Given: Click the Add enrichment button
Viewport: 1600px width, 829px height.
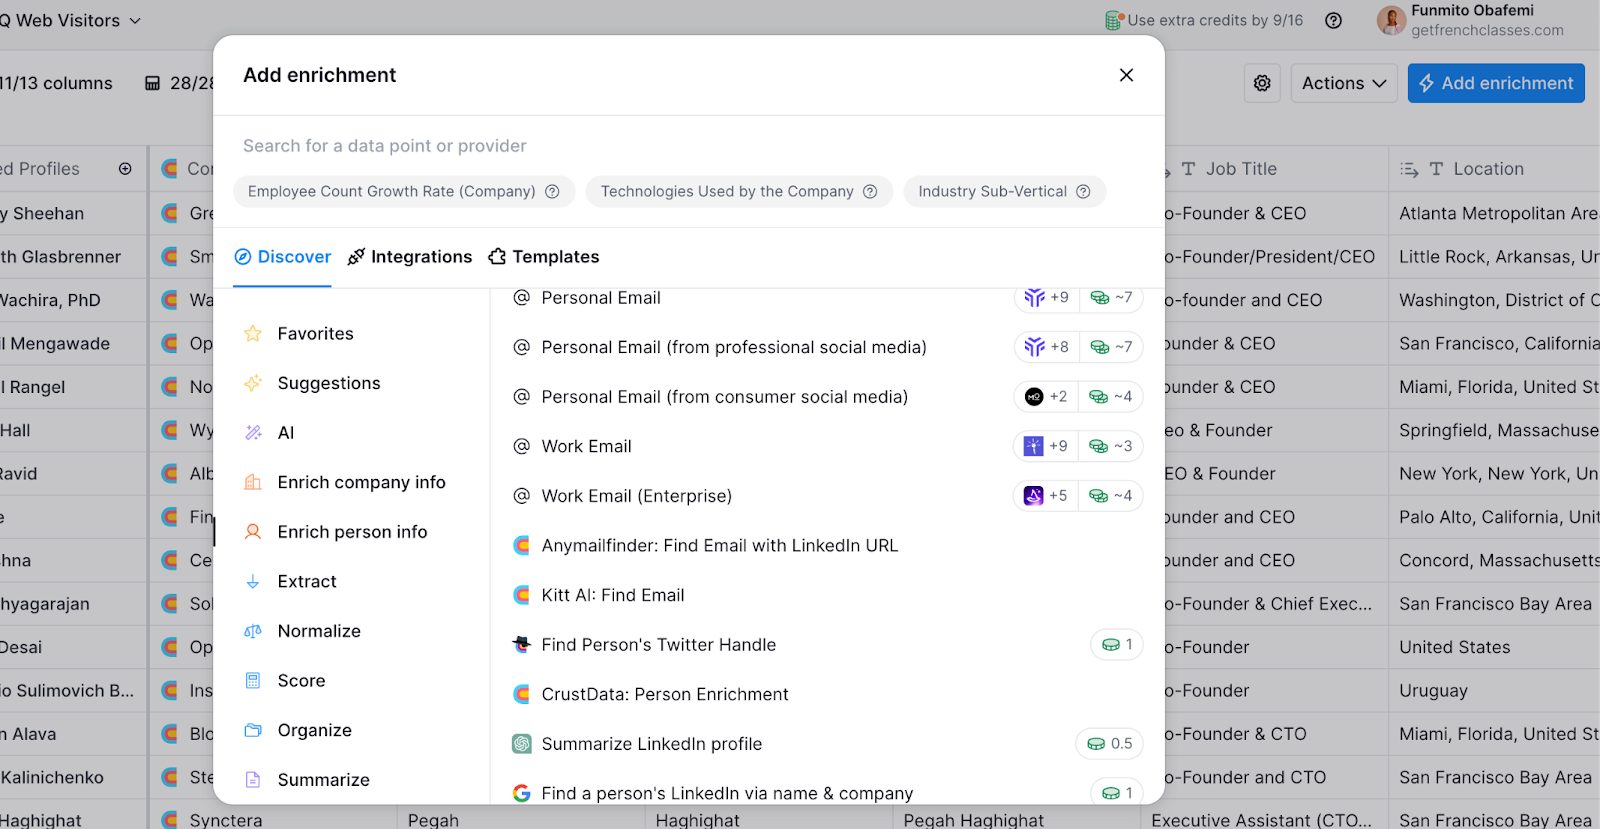Looking at the screenshot, I should [x=1496, y=84].
